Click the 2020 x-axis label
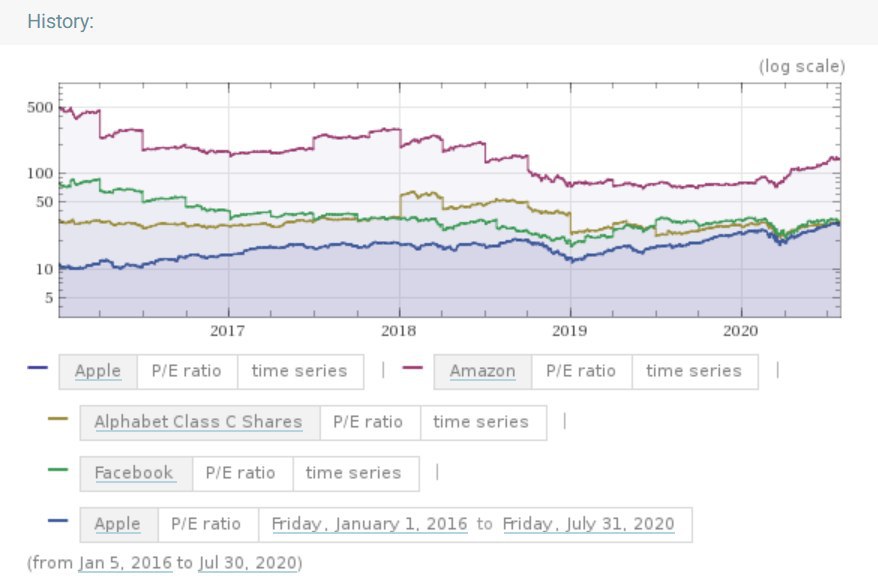Image resolution: width=878 pixels, height=584 pixels. [x=741, y=331]
